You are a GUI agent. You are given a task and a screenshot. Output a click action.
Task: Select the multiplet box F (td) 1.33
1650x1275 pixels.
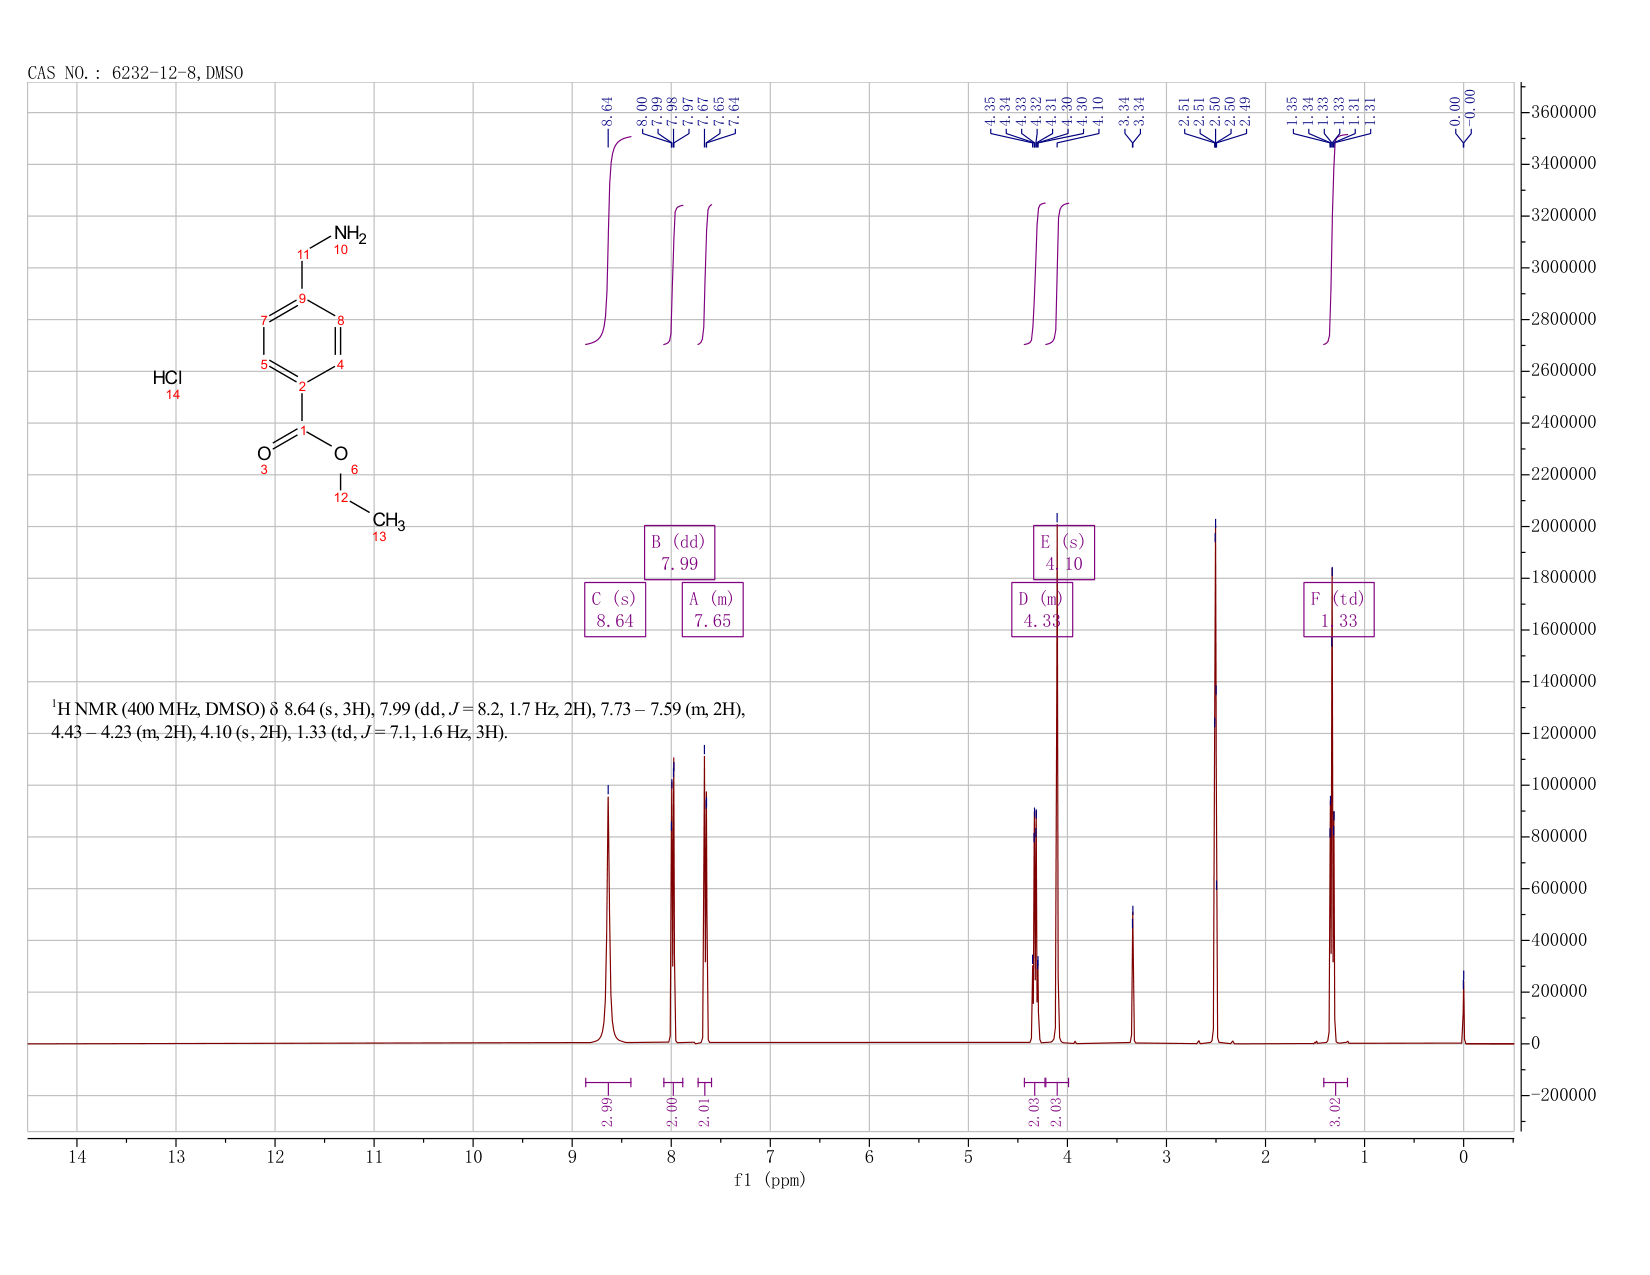[1339, 609]
